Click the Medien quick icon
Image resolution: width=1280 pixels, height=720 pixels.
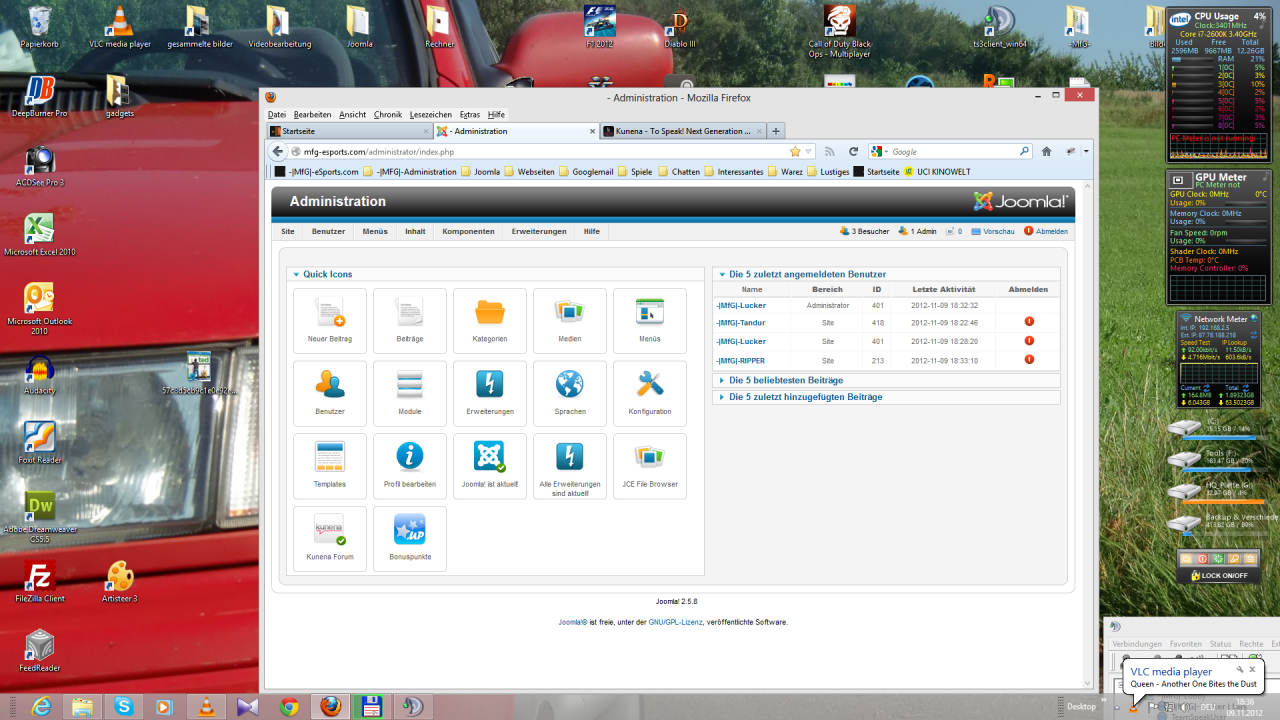(x=570, y=320)
